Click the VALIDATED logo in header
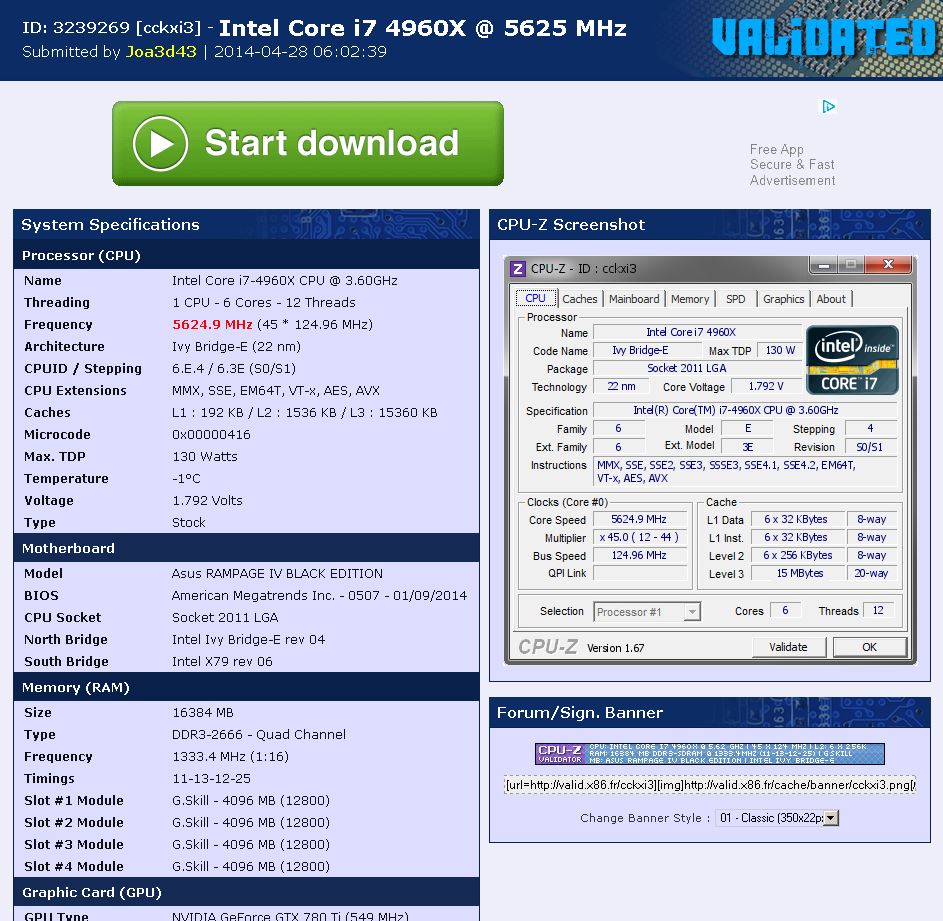Image resolution: width=943 pixels, height=921 pixels. pos(824,37)
